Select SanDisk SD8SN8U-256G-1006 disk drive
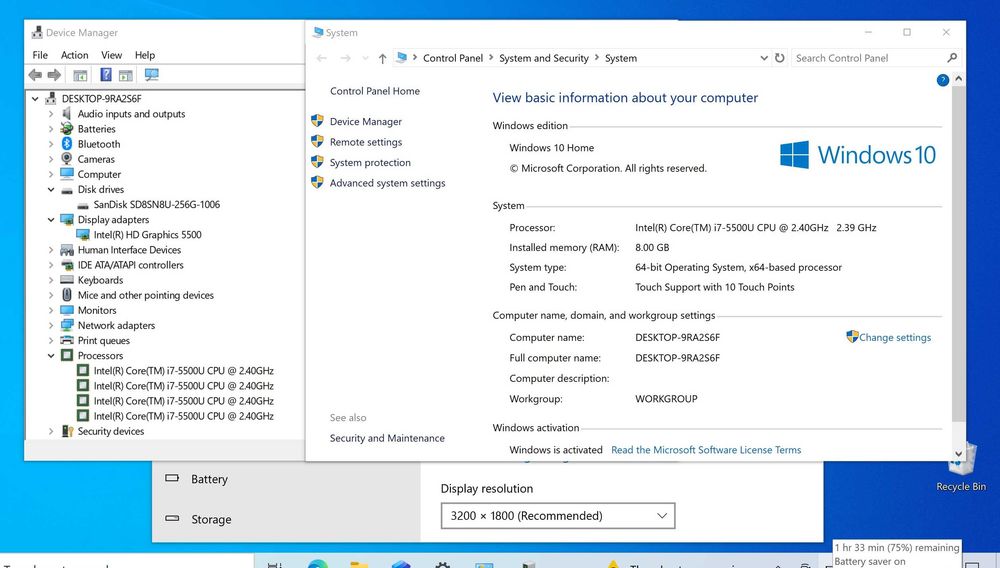Screen dimensions: 1000x568 click(157, 205)
